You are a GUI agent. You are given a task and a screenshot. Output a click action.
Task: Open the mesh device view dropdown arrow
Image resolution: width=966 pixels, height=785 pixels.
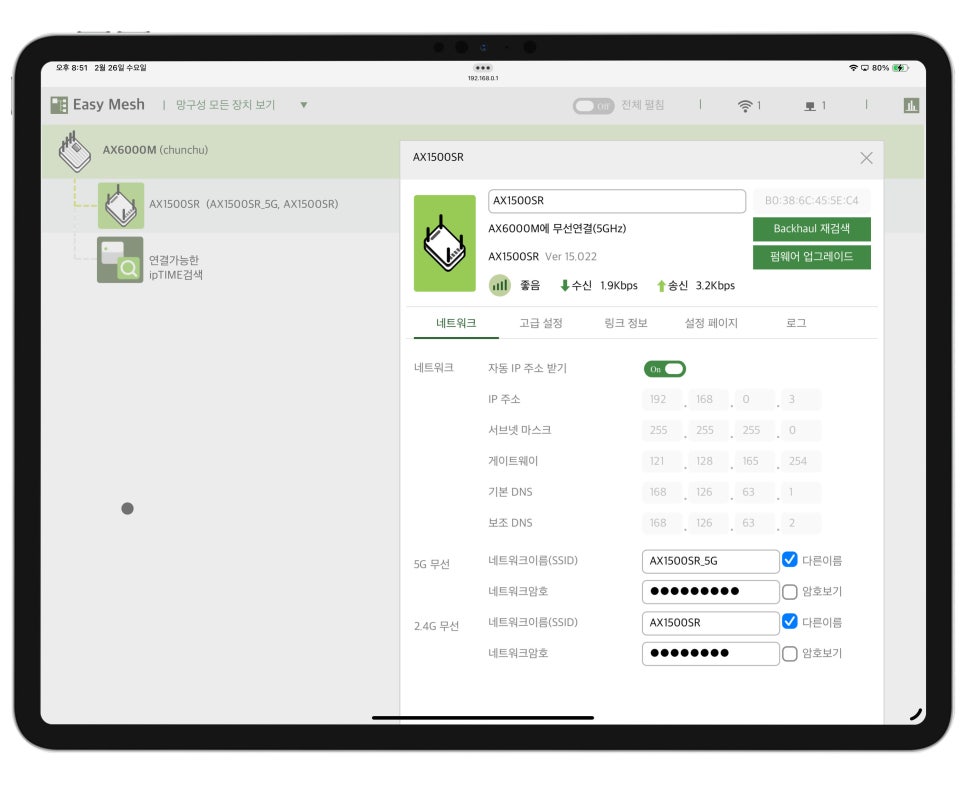point(304,105)
